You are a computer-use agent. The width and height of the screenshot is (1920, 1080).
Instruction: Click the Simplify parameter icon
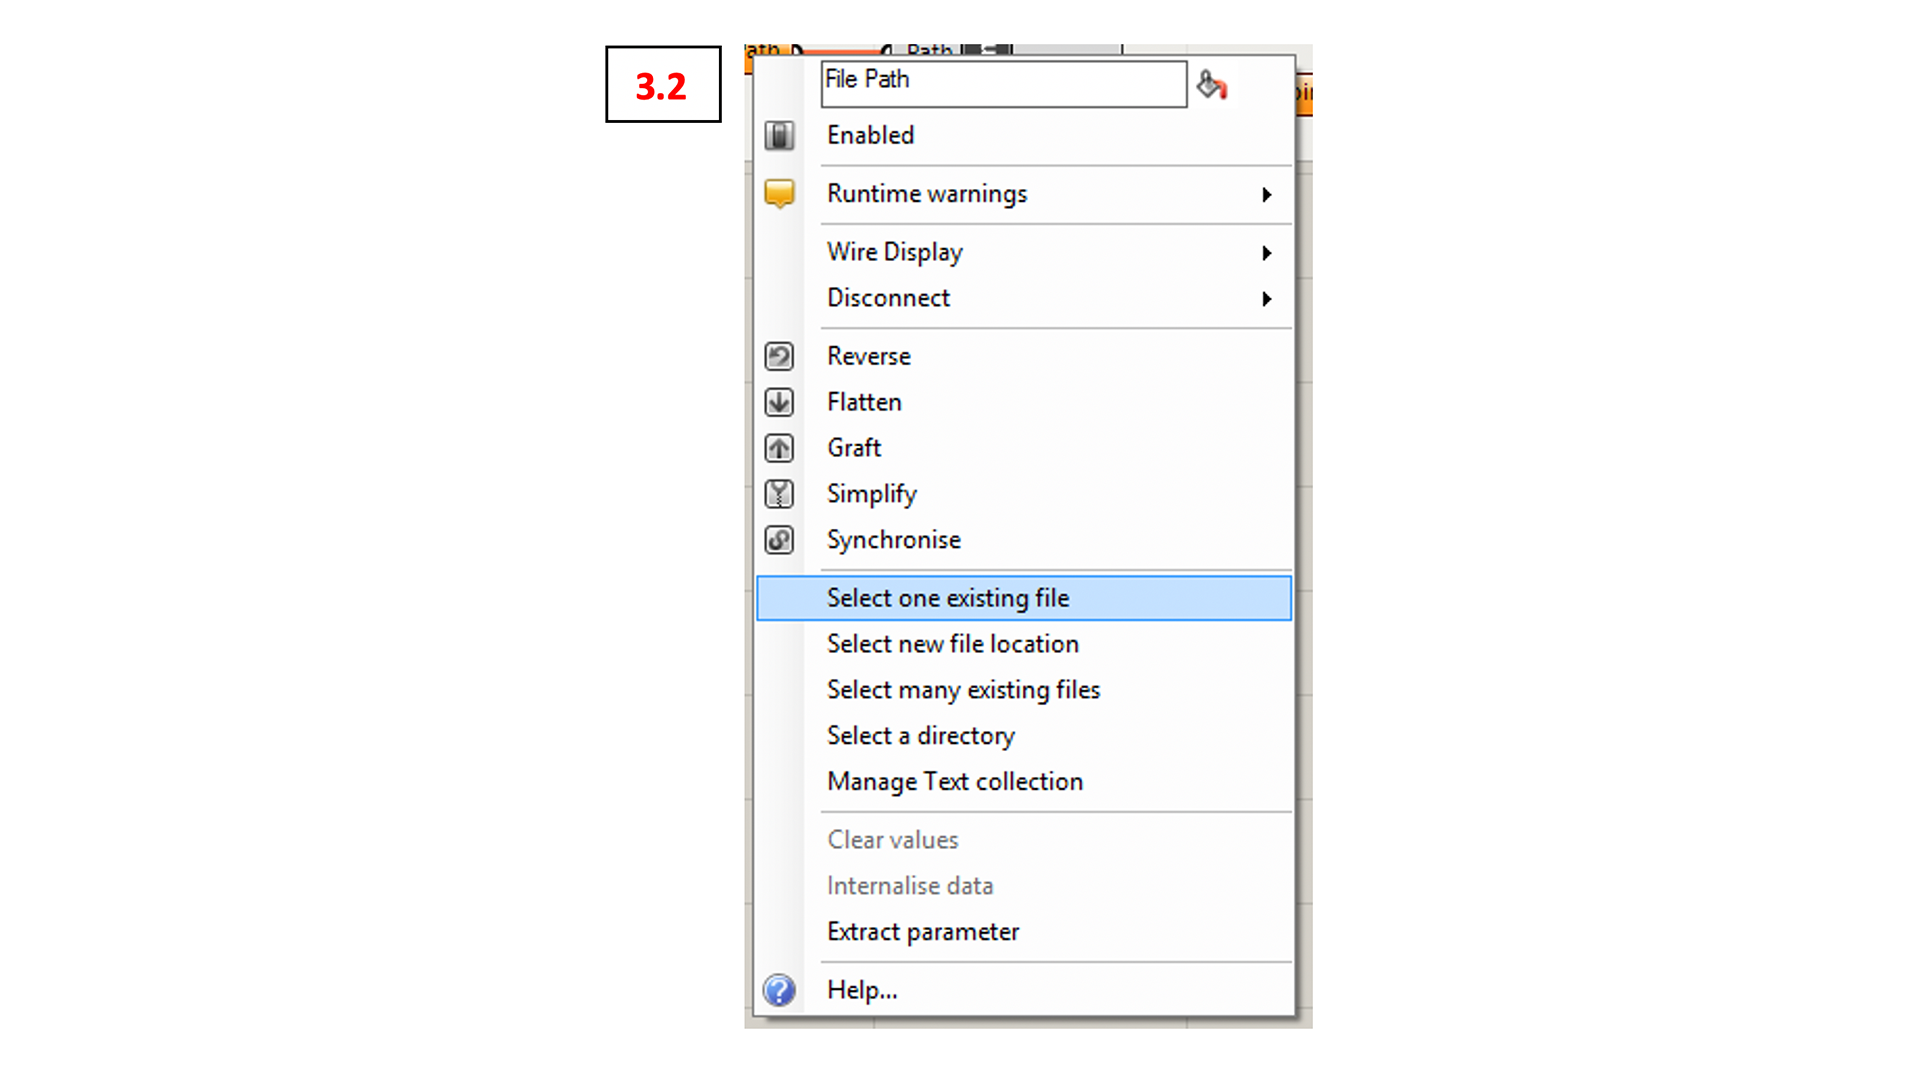[x=778, y=493]
